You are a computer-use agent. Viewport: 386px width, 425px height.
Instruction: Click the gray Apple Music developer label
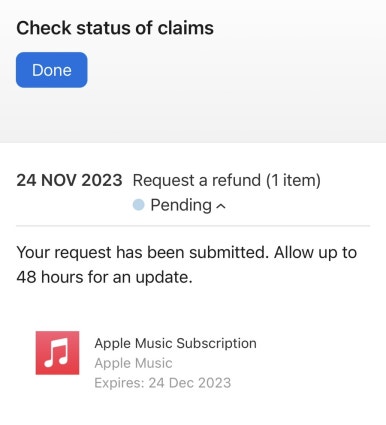[x=133, y=363]
